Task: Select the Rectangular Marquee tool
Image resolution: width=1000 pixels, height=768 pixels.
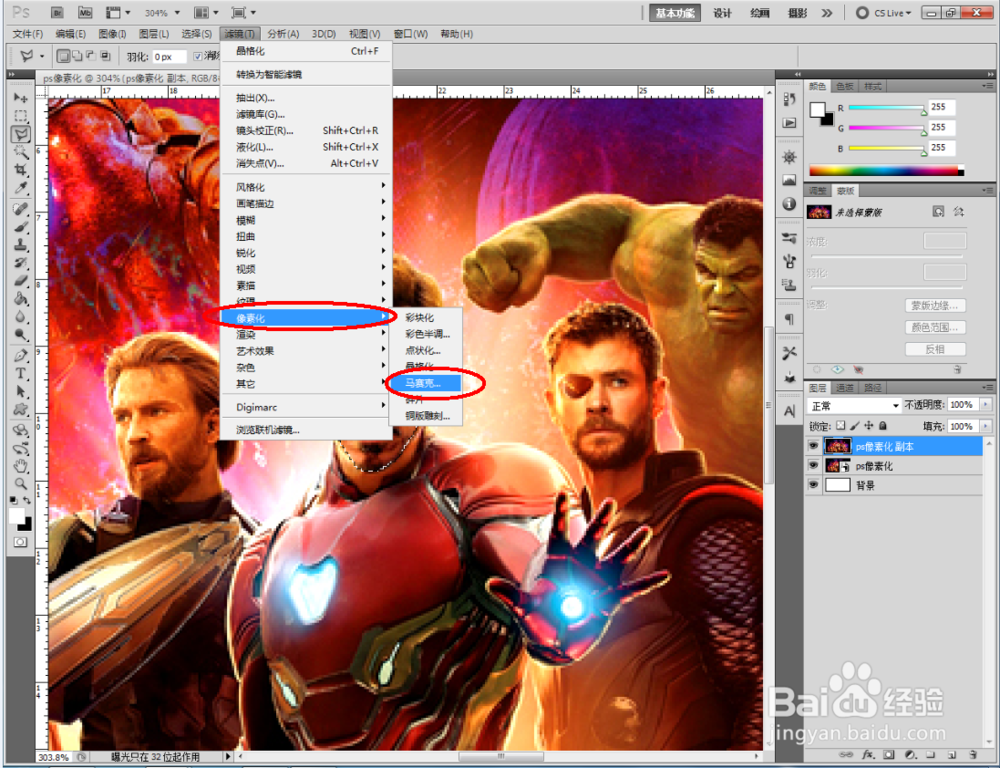Action: coord(20,115)
